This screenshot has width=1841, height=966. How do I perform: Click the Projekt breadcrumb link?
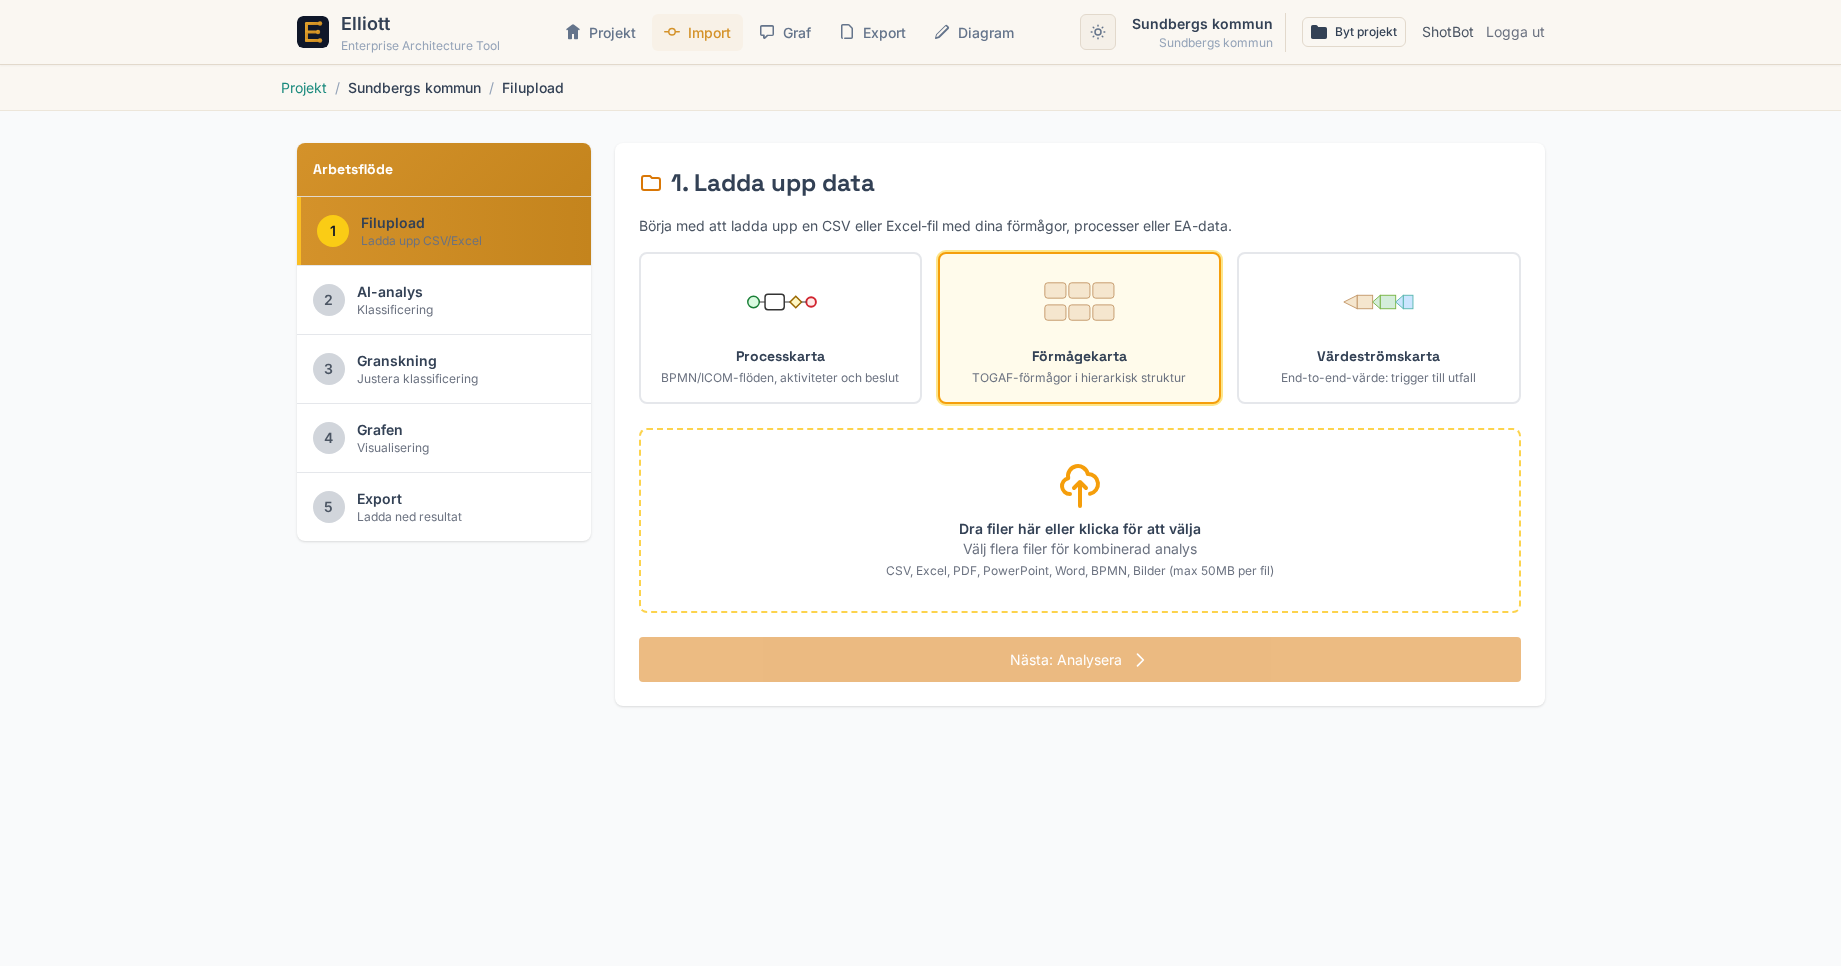pyautogui.click(x=304, y=88)
